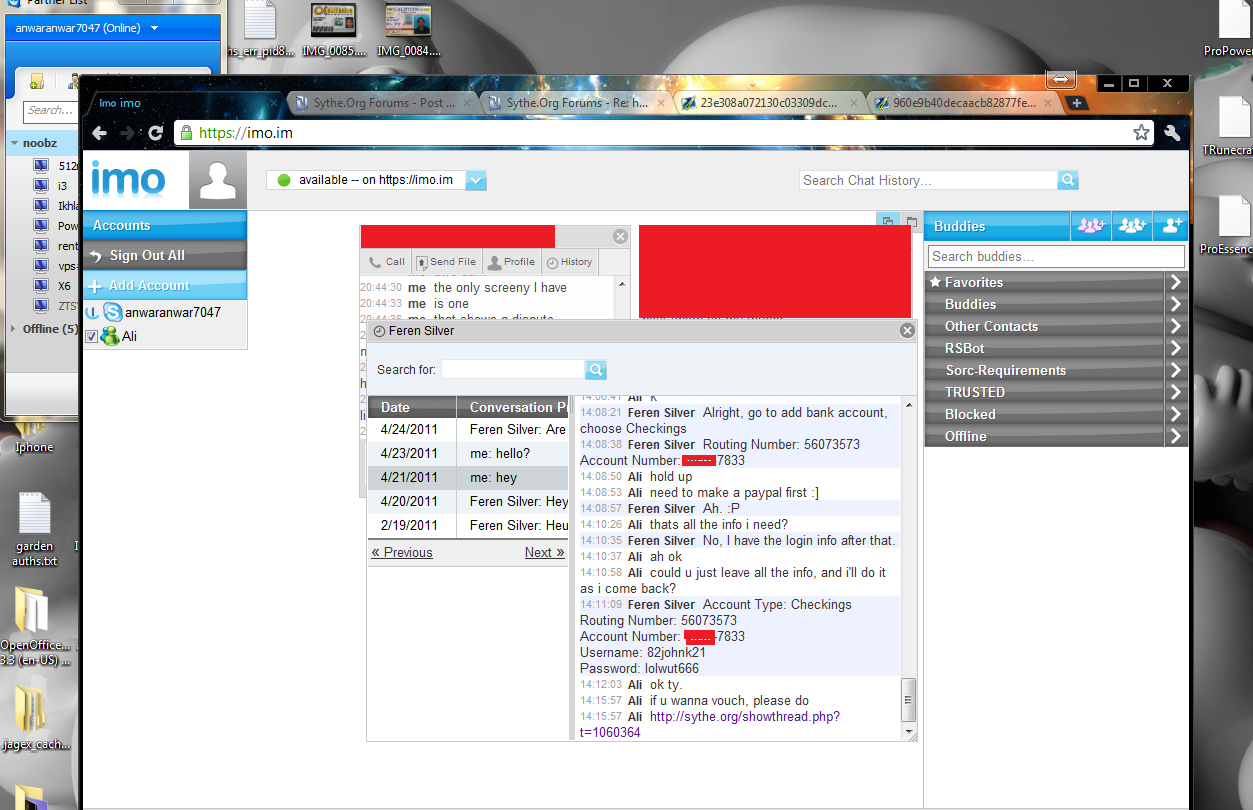
Task: Submit the history 'Search for' magnifier button
Action: 596,370
